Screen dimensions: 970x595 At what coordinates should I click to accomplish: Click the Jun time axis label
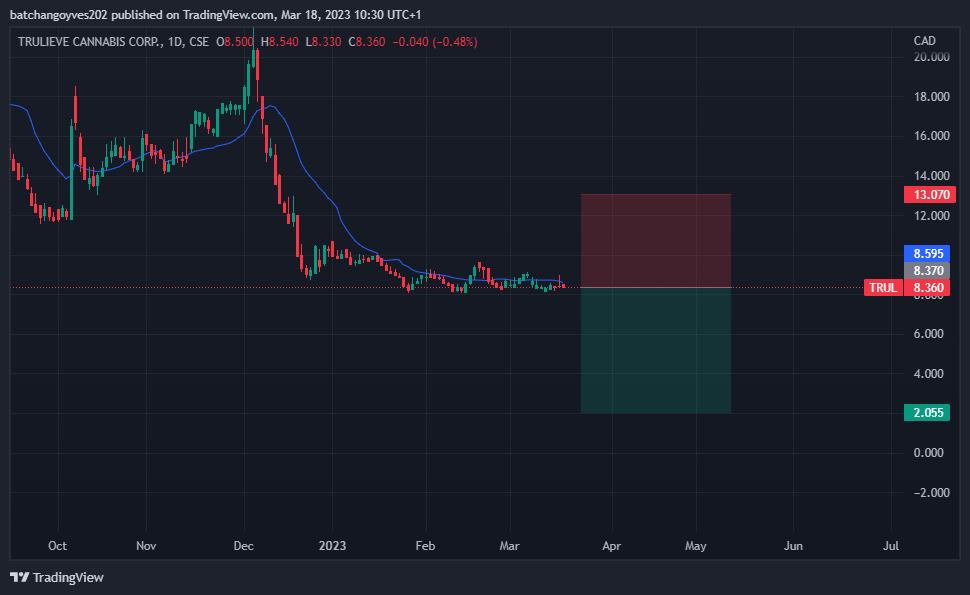793,546
